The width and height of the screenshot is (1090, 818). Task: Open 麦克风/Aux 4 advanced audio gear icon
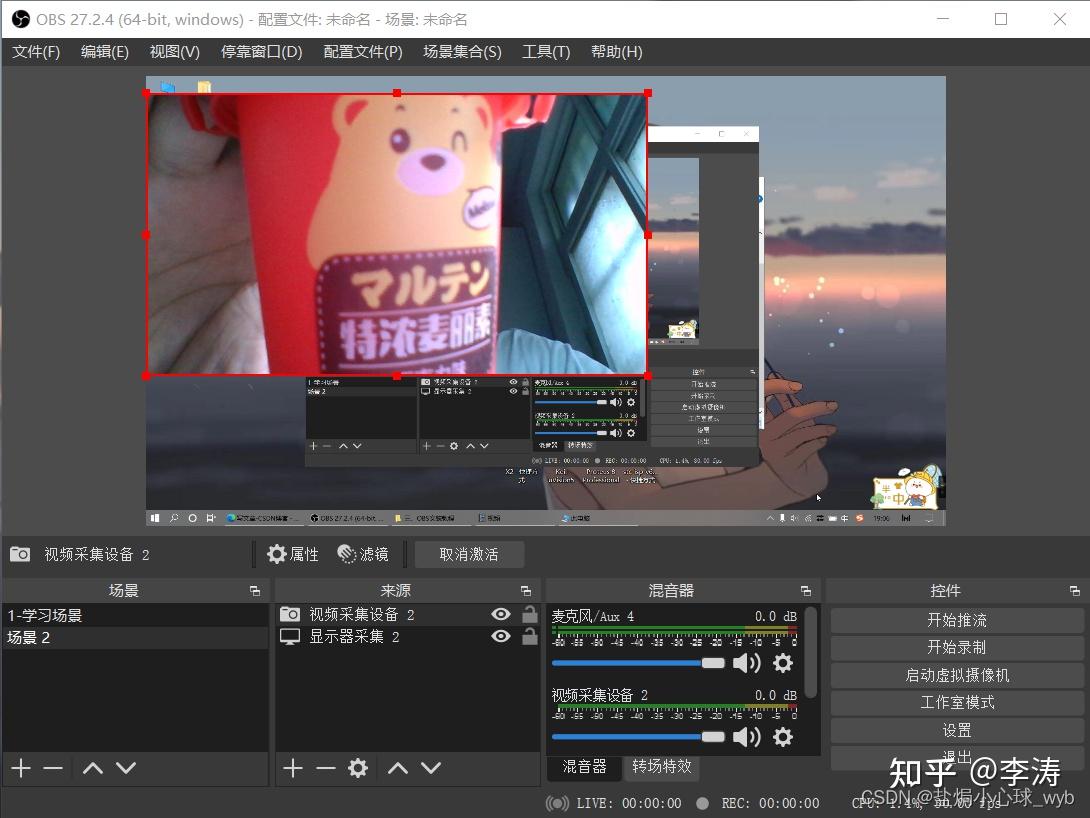click(783, 662)
